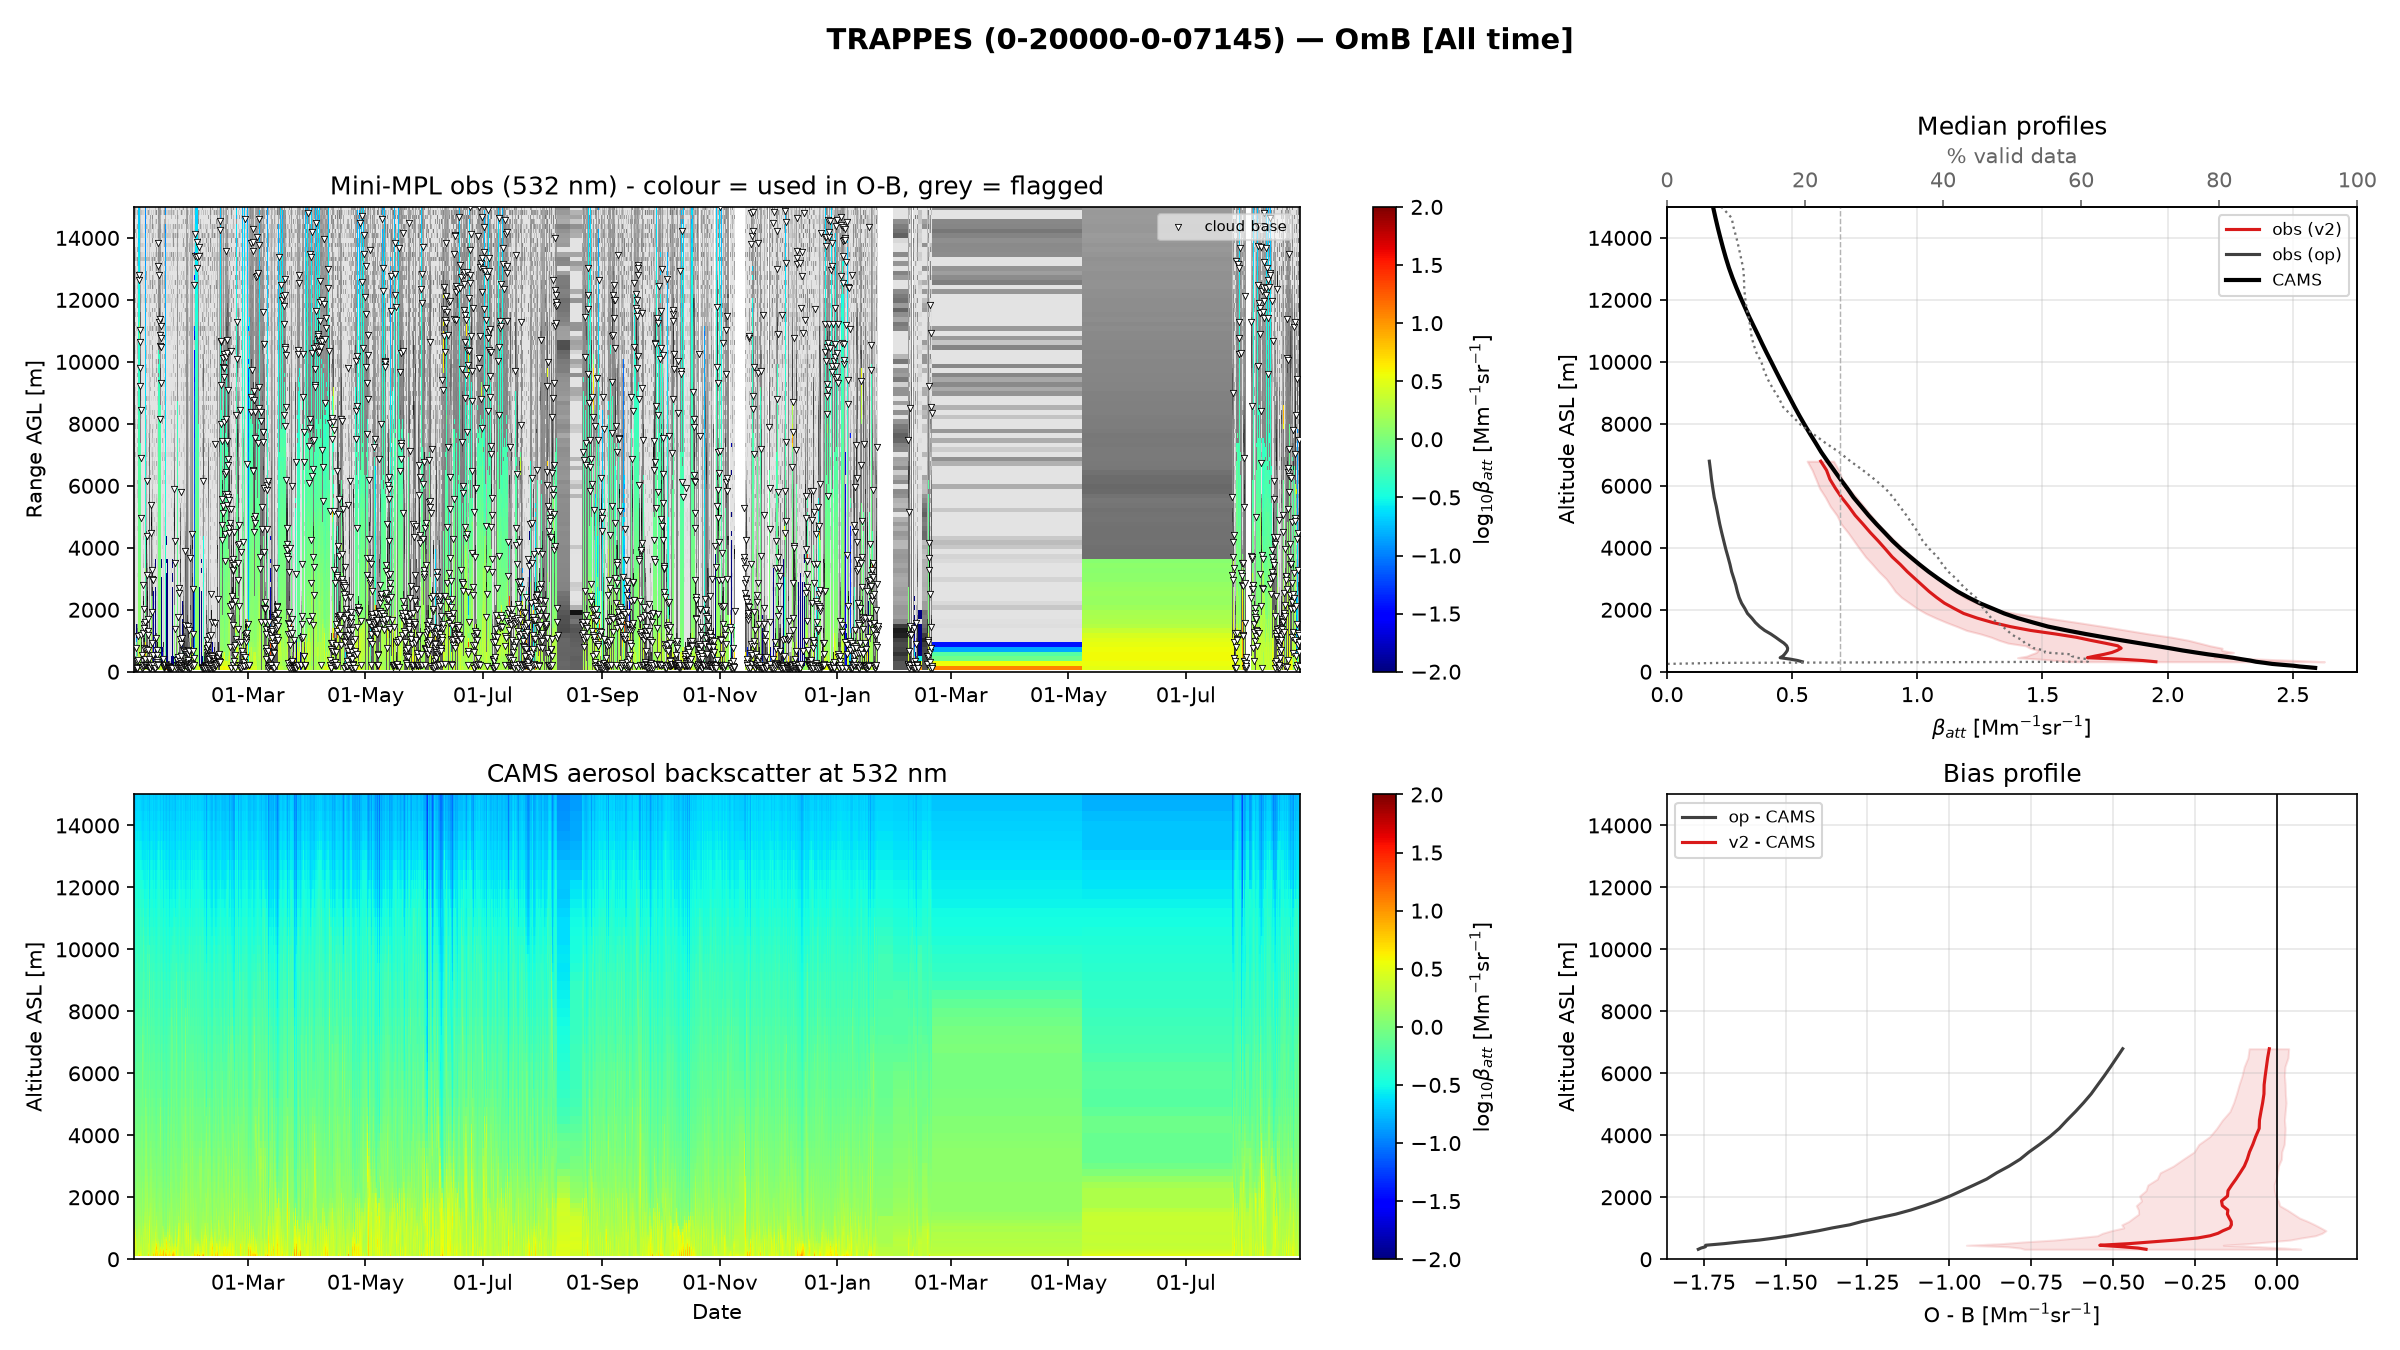Click the Median profiles β-att x-axis label
2400x1350 pixels.
pos(2011,727)
